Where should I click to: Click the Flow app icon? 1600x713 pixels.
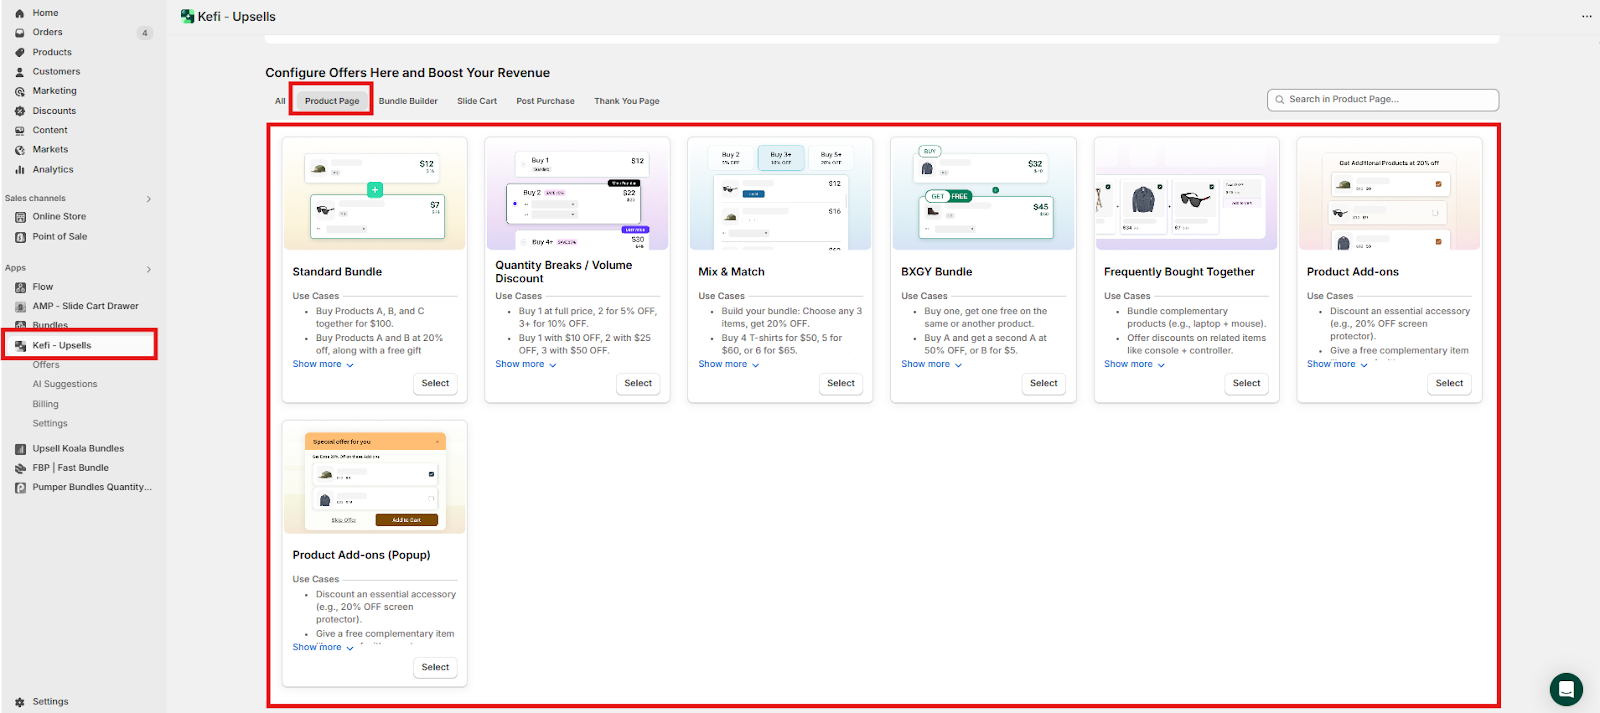pyautogui.click(x=21, y=287)
